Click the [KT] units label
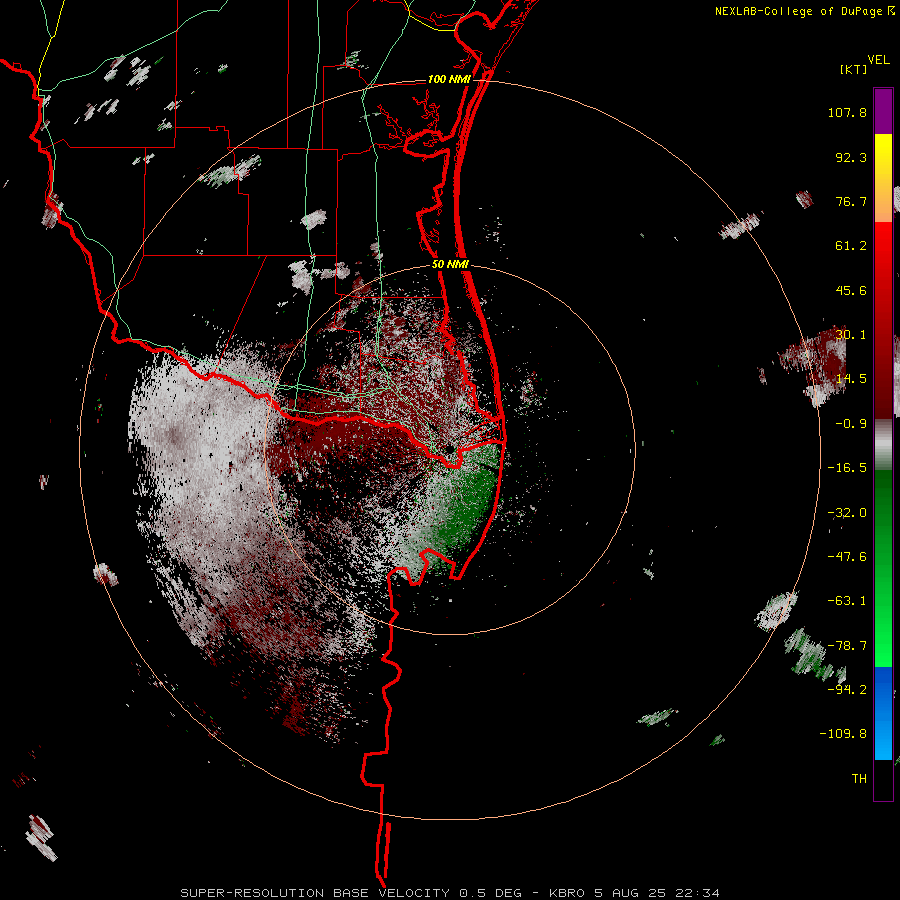The image size is (900, 900). tap(854, 69)
